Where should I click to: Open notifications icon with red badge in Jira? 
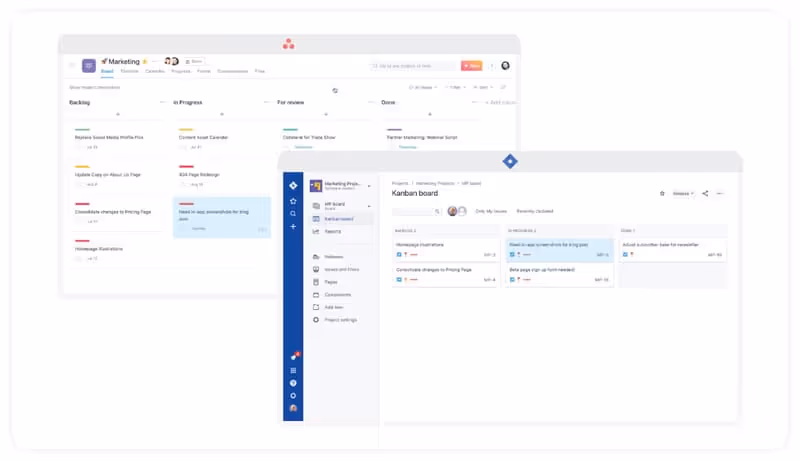(x=294, y=356)
